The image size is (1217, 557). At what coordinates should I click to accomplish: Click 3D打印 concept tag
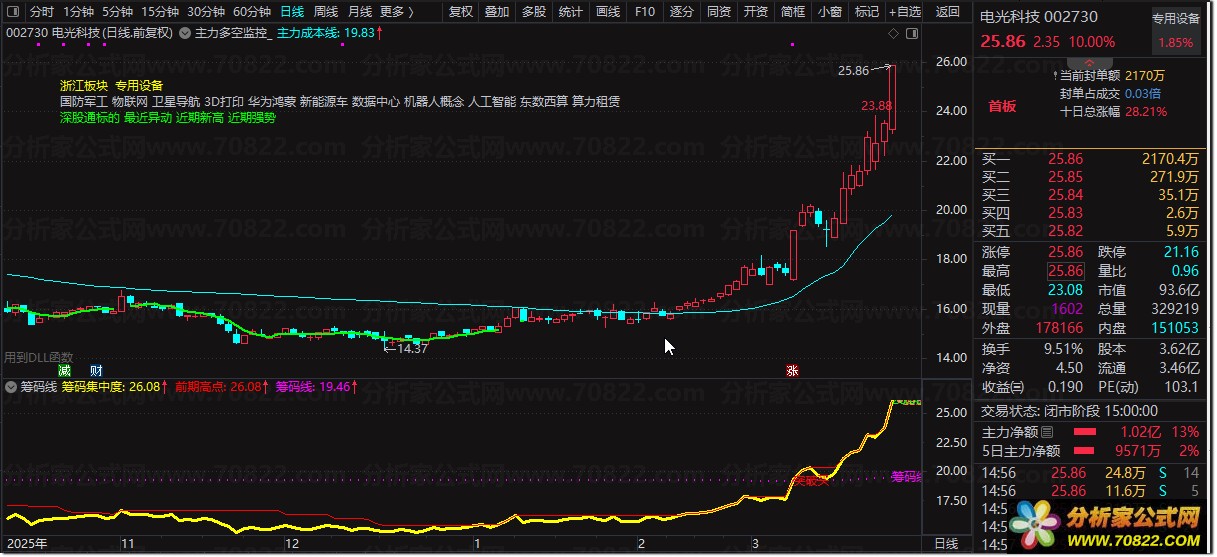(x=223, y=101)
